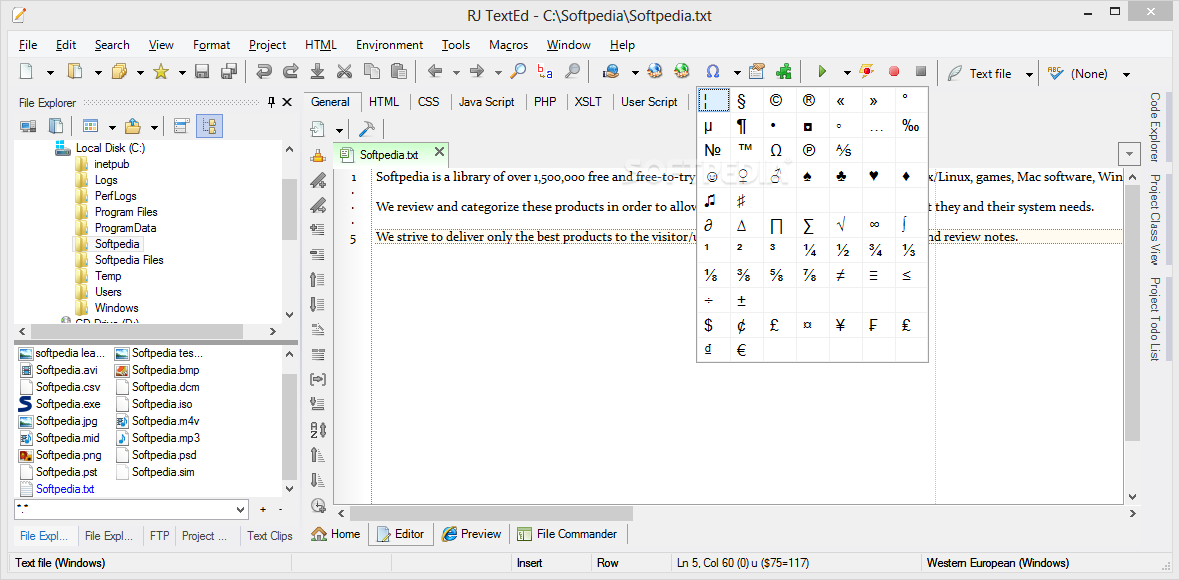This screenshot has width=1180, height=580.
Task: Toggle the File Explorer pin button
Action: tap(272, 102)
